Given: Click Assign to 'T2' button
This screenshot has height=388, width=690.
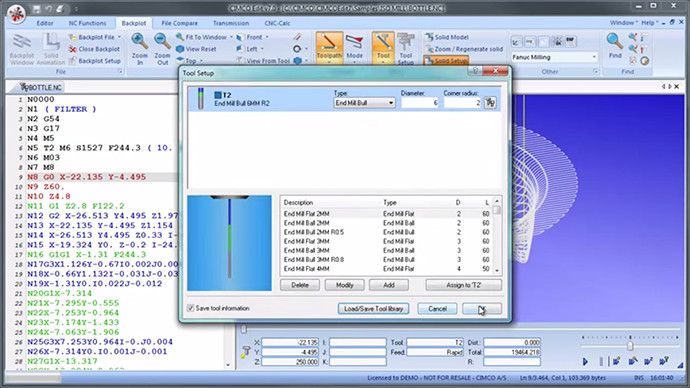Looking at the screenshot, I should point(463,285).
